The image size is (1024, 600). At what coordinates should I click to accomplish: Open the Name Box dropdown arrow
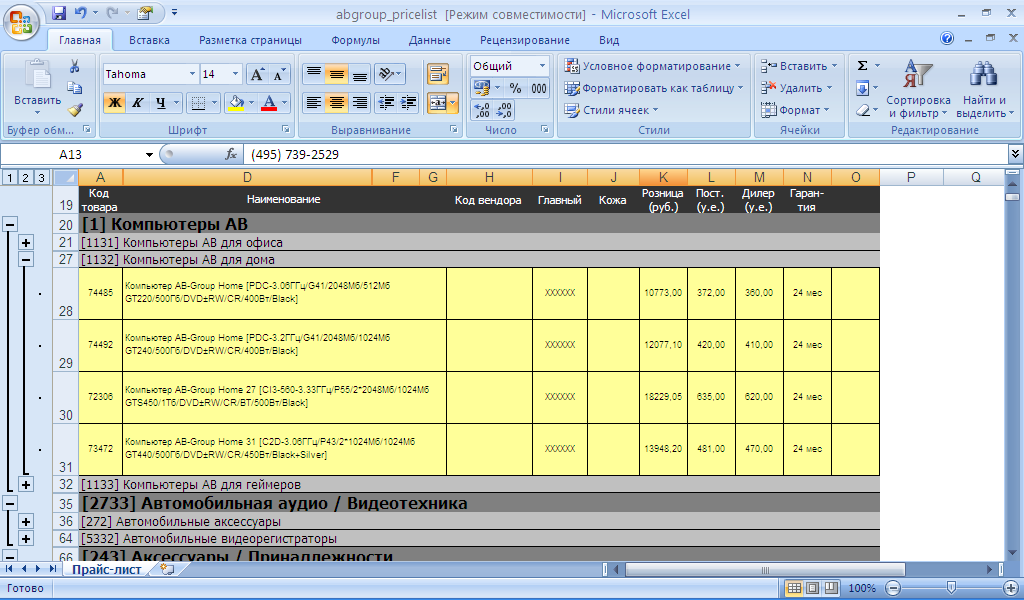[x=149, y=155]
